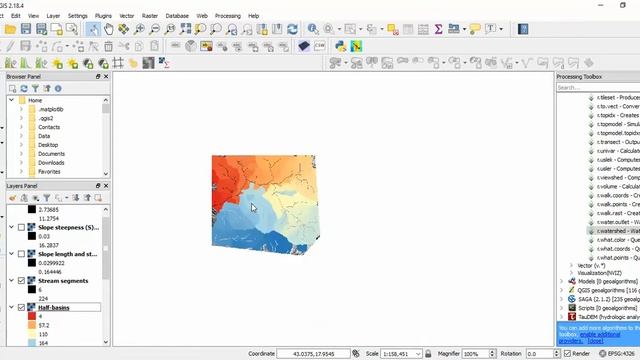Uncheck the Half-basins layer checkbox
The height and width of the screenshot is (360, 640).
pyautogui.click(x=21, y=307)
